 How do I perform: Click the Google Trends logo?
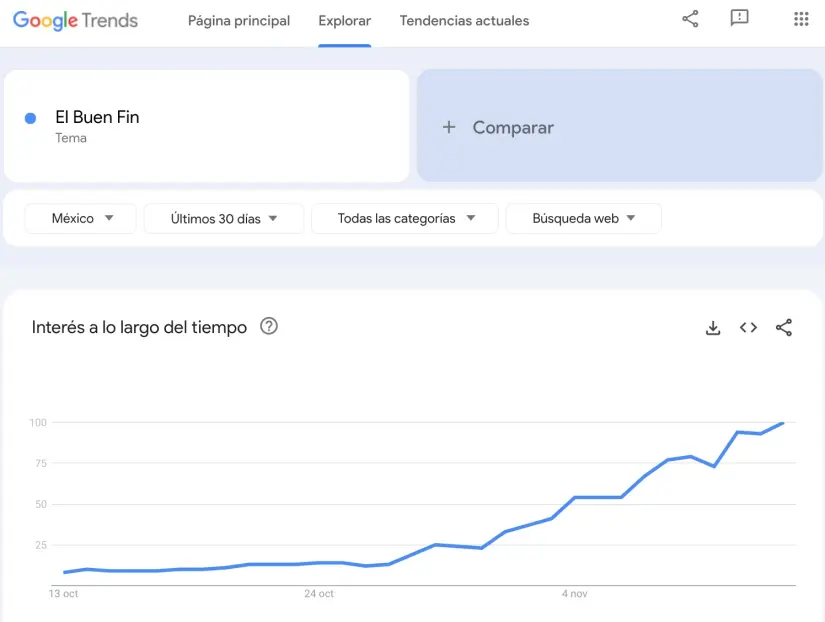(75, 20)
